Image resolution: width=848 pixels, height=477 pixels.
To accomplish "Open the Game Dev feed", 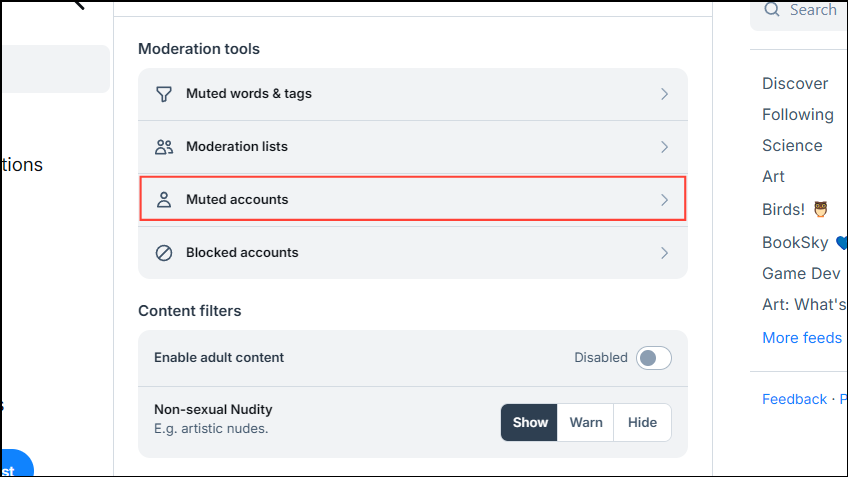I will (798, 273).
